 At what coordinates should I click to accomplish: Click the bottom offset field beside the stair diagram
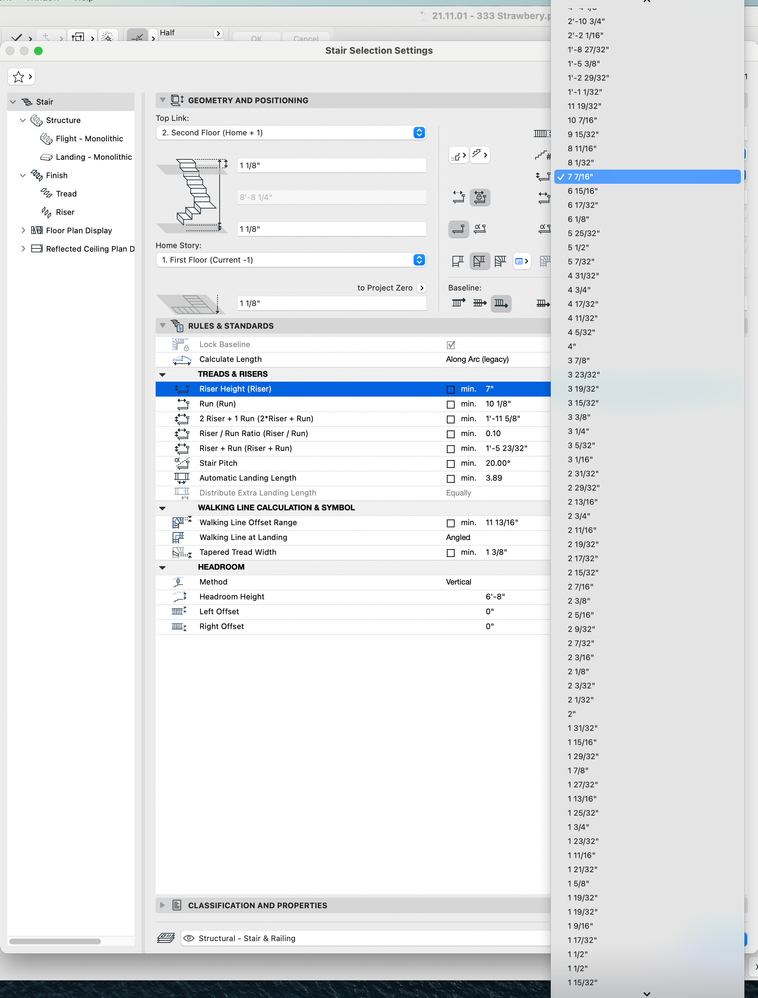332,229
